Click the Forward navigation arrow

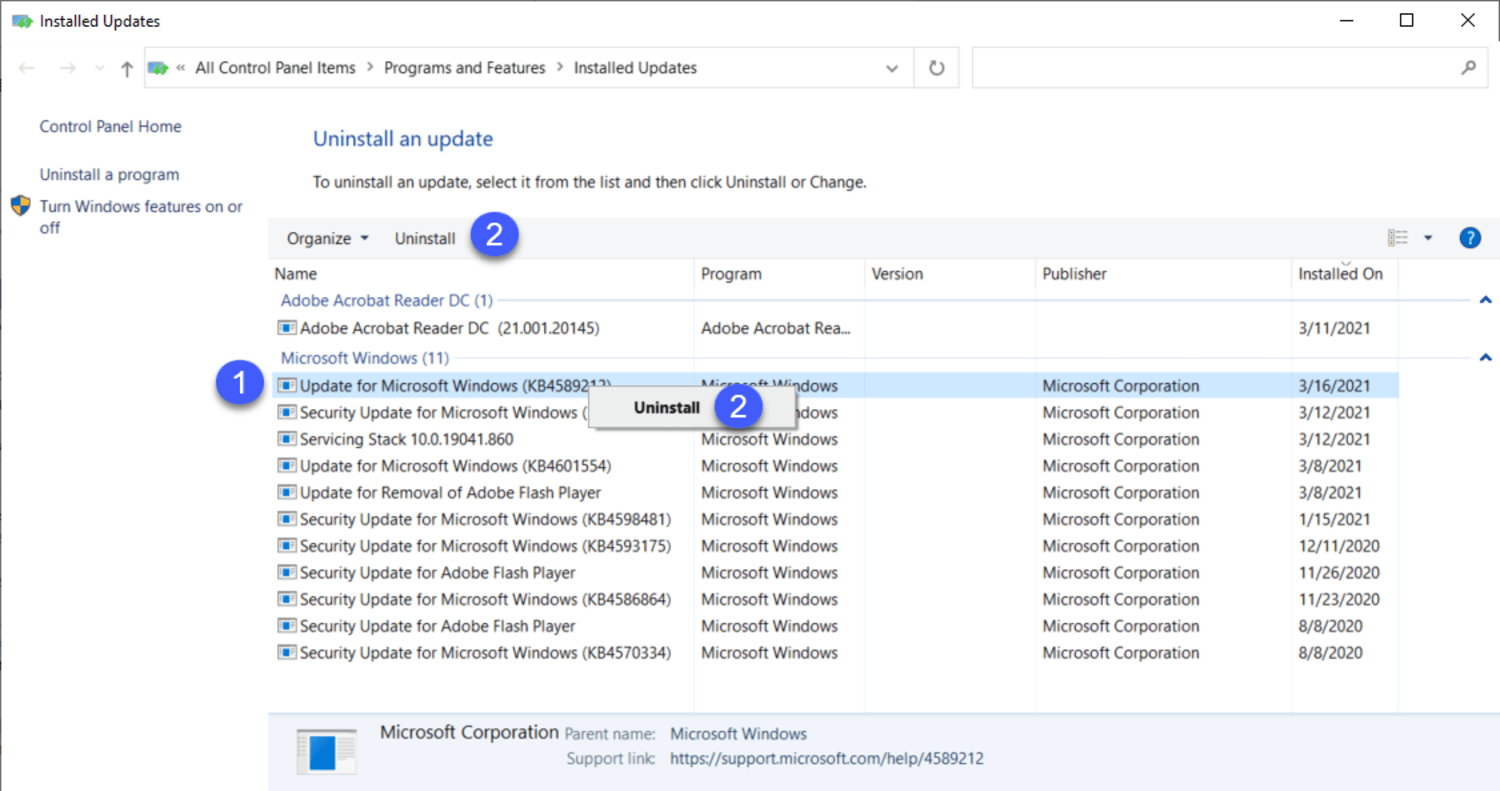67,68
